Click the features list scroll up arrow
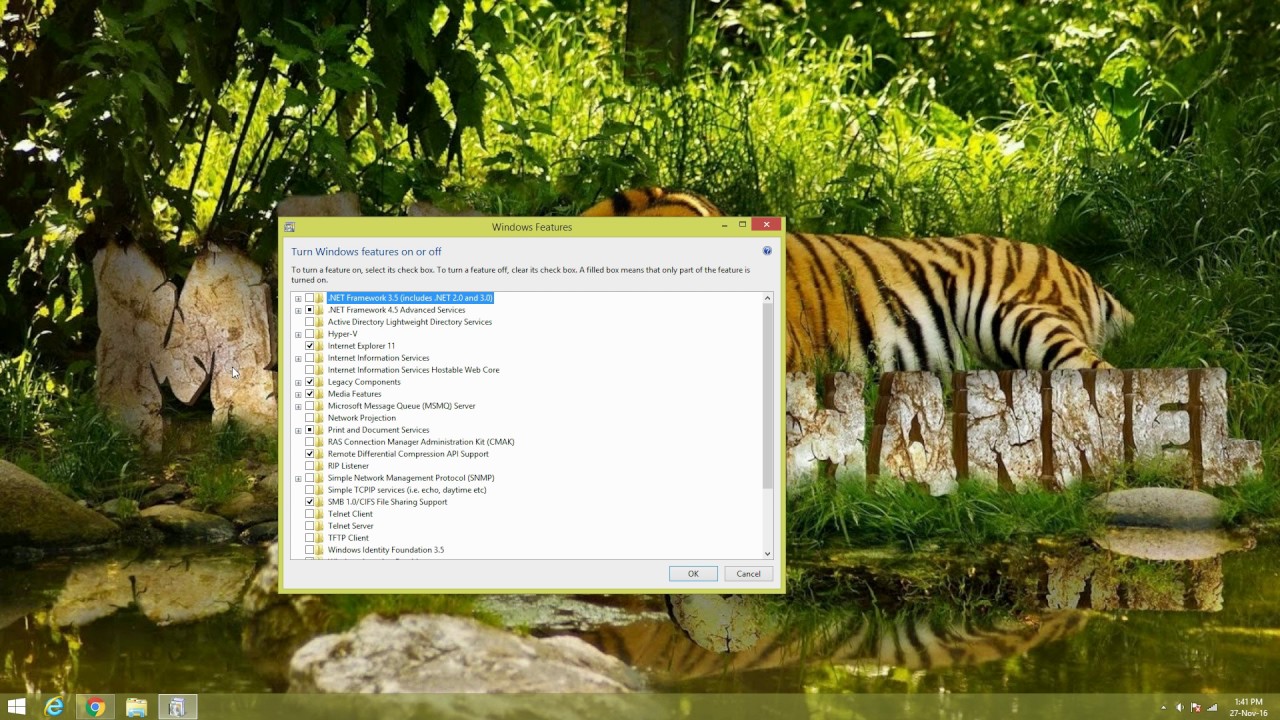 coord(768,298)
